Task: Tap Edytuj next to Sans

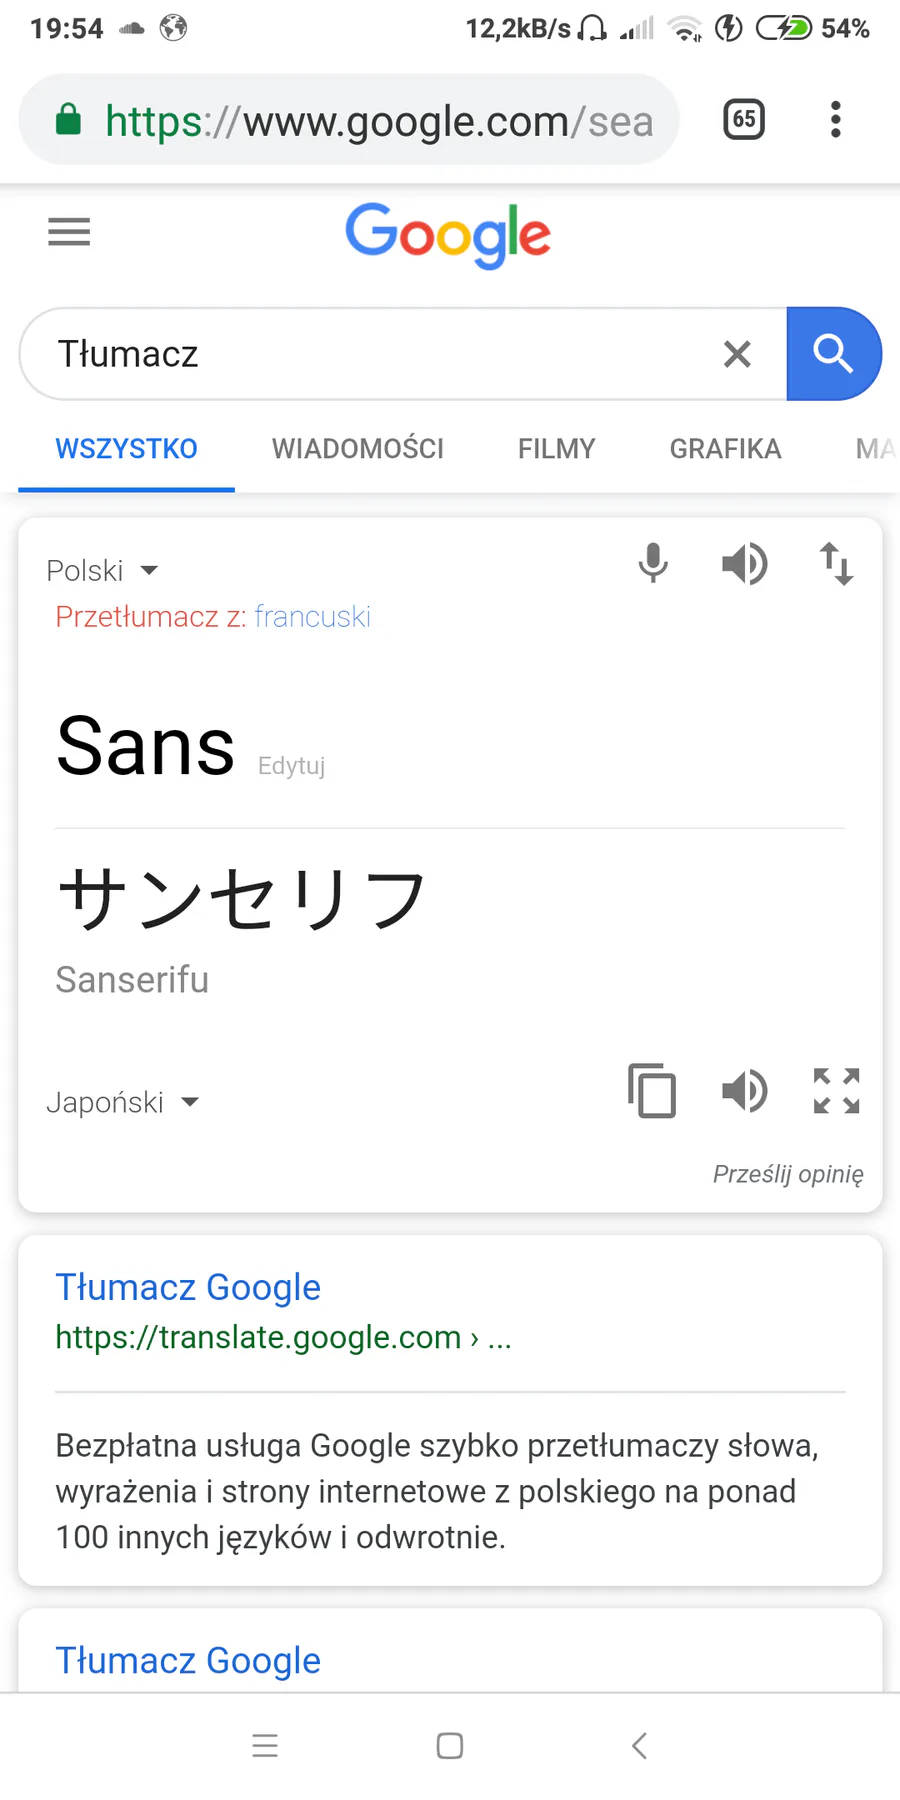Action: (x=291, y=766)
